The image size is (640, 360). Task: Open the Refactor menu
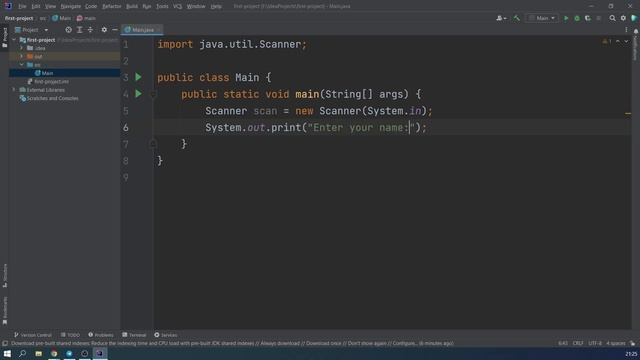click(x=111, y=6)
